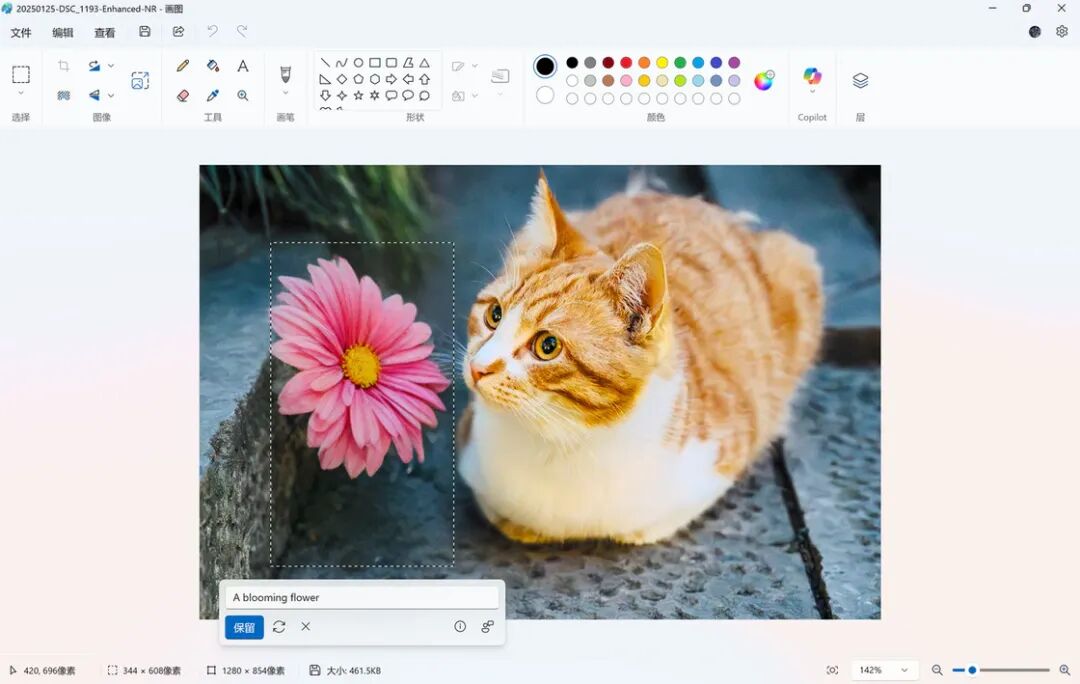Image resolution: width=1080 pixels, height=684 pixels.
Task: Expand the flip options dropdown
Action: pyautogui.click(x=111, y=95)
